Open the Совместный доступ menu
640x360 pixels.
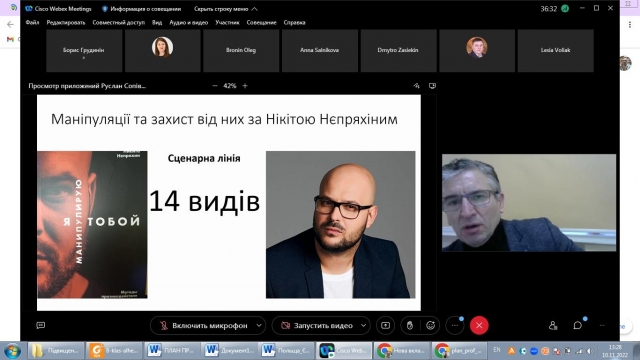118,22
